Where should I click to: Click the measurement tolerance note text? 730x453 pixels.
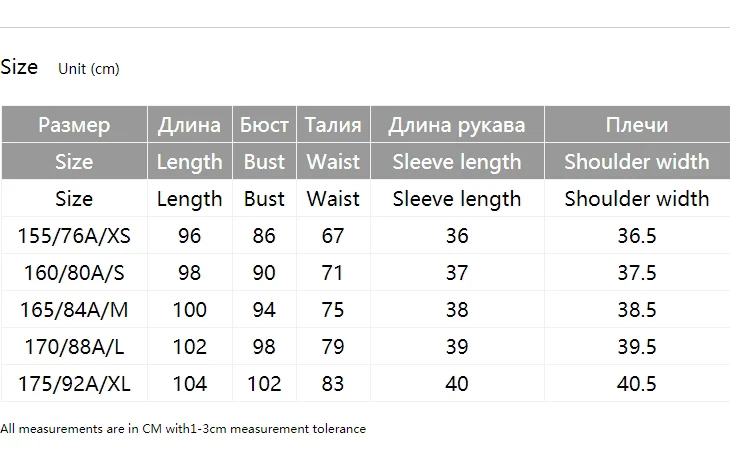[183, 429]
